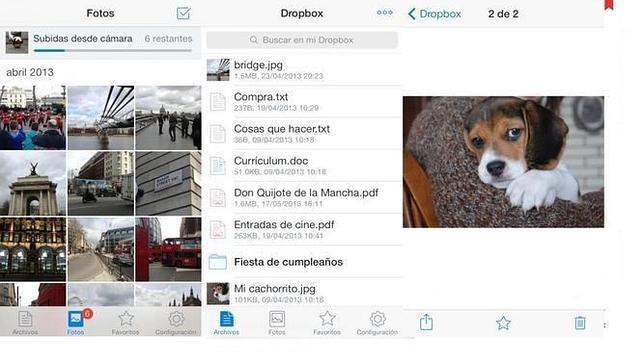Select Archivos tab in the Dropbox file list screen
The width and height of the screenshot is (644, 362).
click(x=226, y=323)
